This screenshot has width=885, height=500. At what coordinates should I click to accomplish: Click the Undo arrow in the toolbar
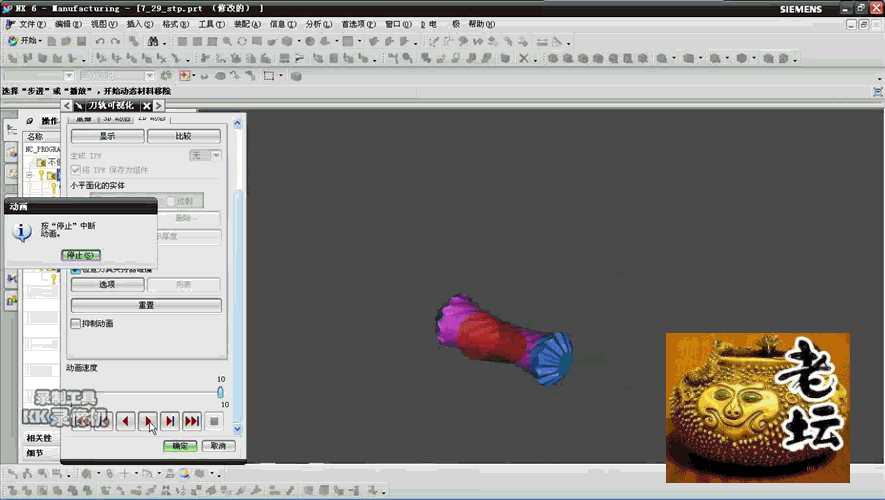click(x=99, y=42)
